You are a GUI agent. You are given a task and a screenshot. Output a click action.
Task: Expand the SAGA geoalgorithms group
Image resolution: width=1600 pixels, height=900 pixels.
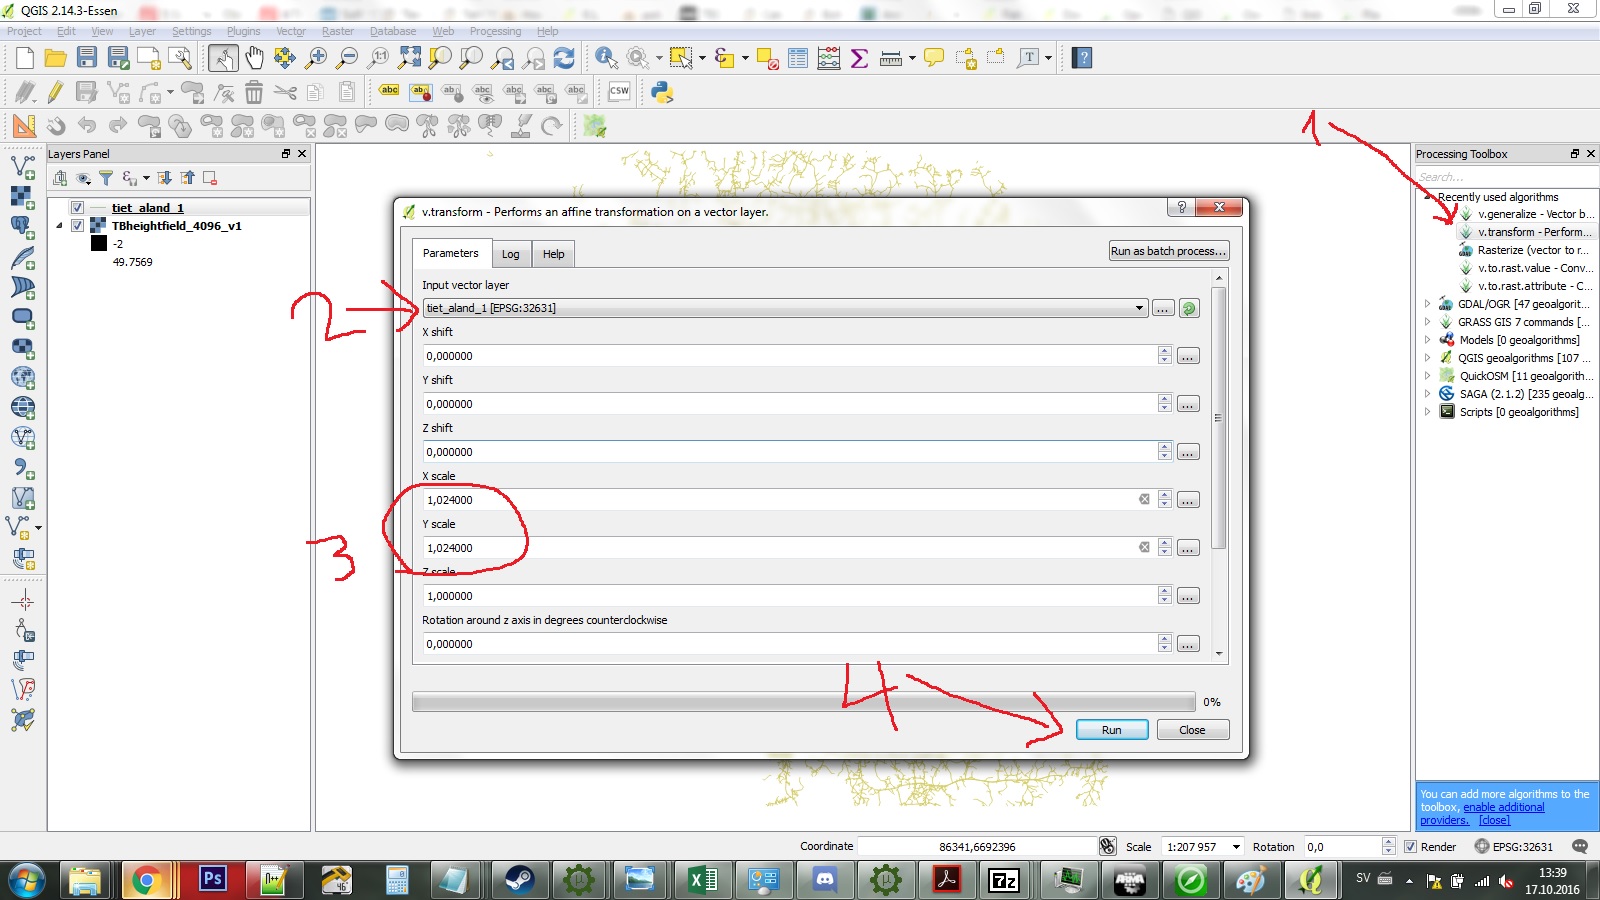[1427, 394]
